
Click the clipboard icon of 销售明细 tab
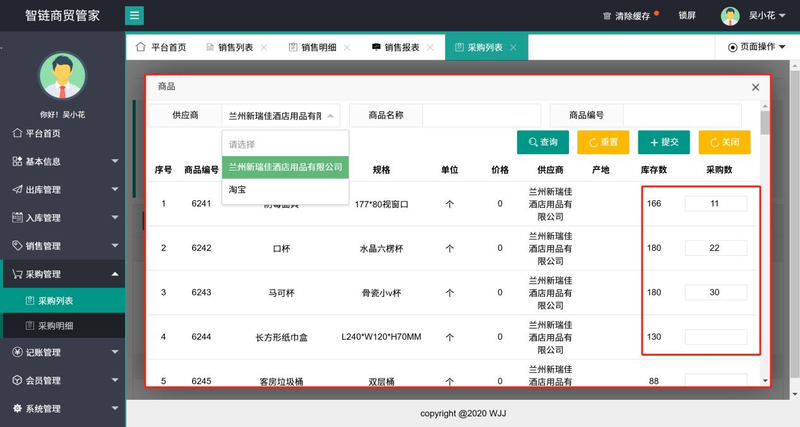pos(293,47)
